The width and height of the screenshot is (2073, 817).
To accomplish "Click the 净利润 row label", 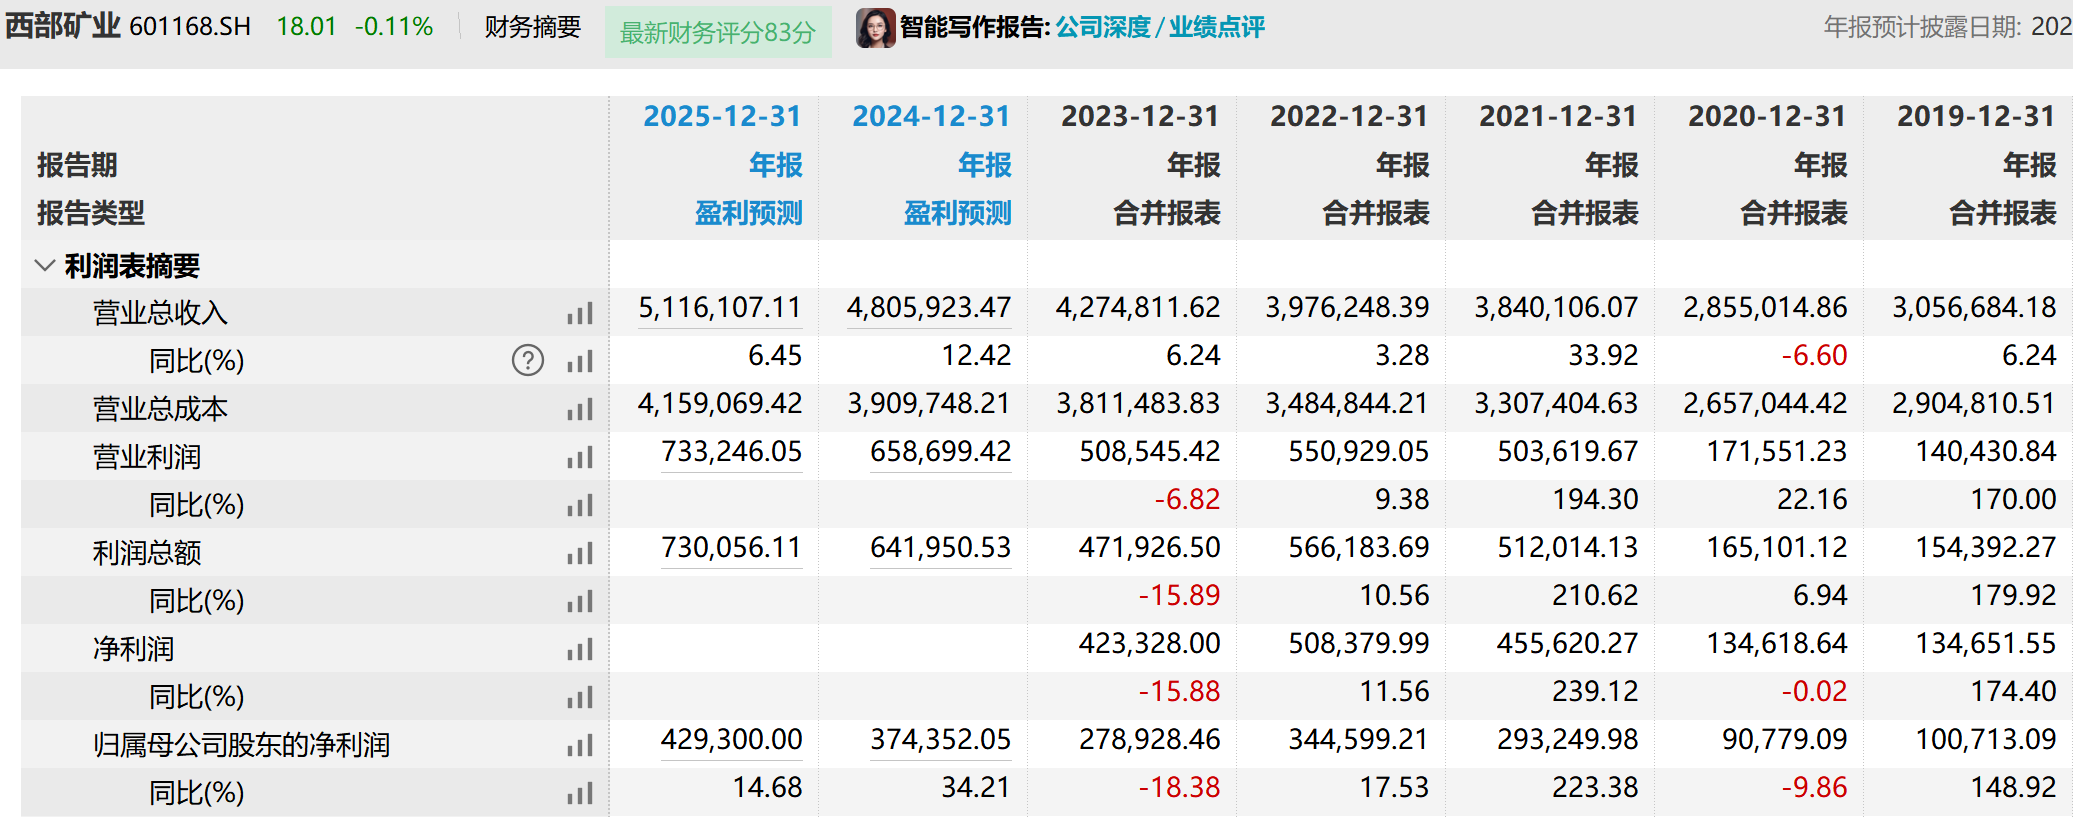I will [133, 649].
